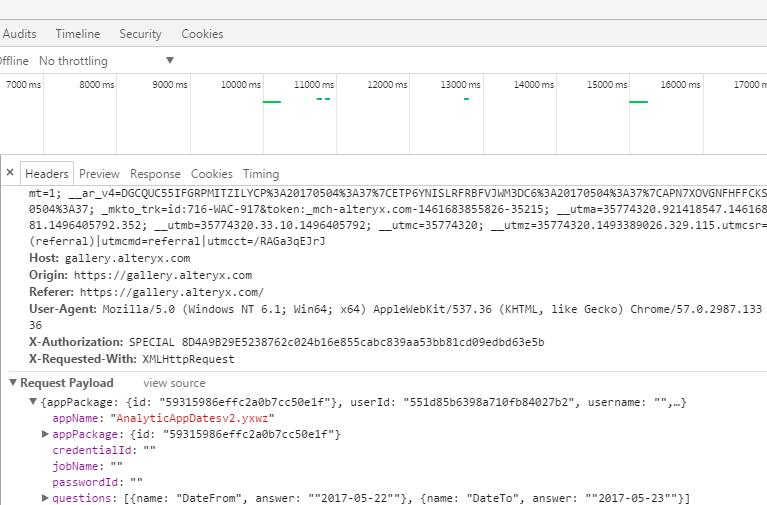
Task: Click the 8000 ms timeline marker
Action: point(97,85)
